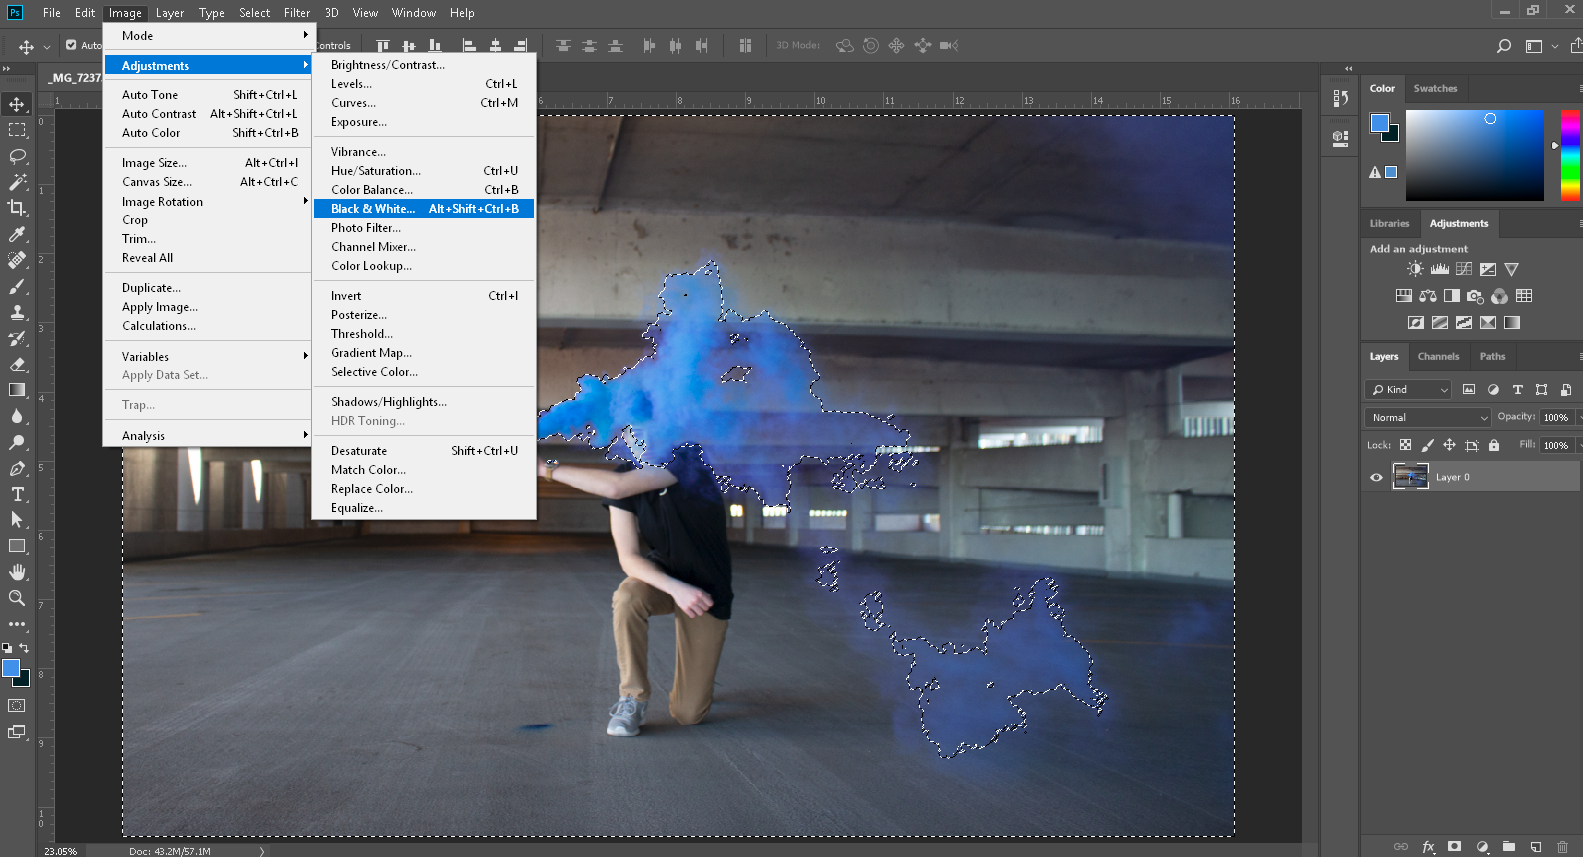Select the Horizontal Type tool
The image size is (1583, 857).
tap(17, 494)
